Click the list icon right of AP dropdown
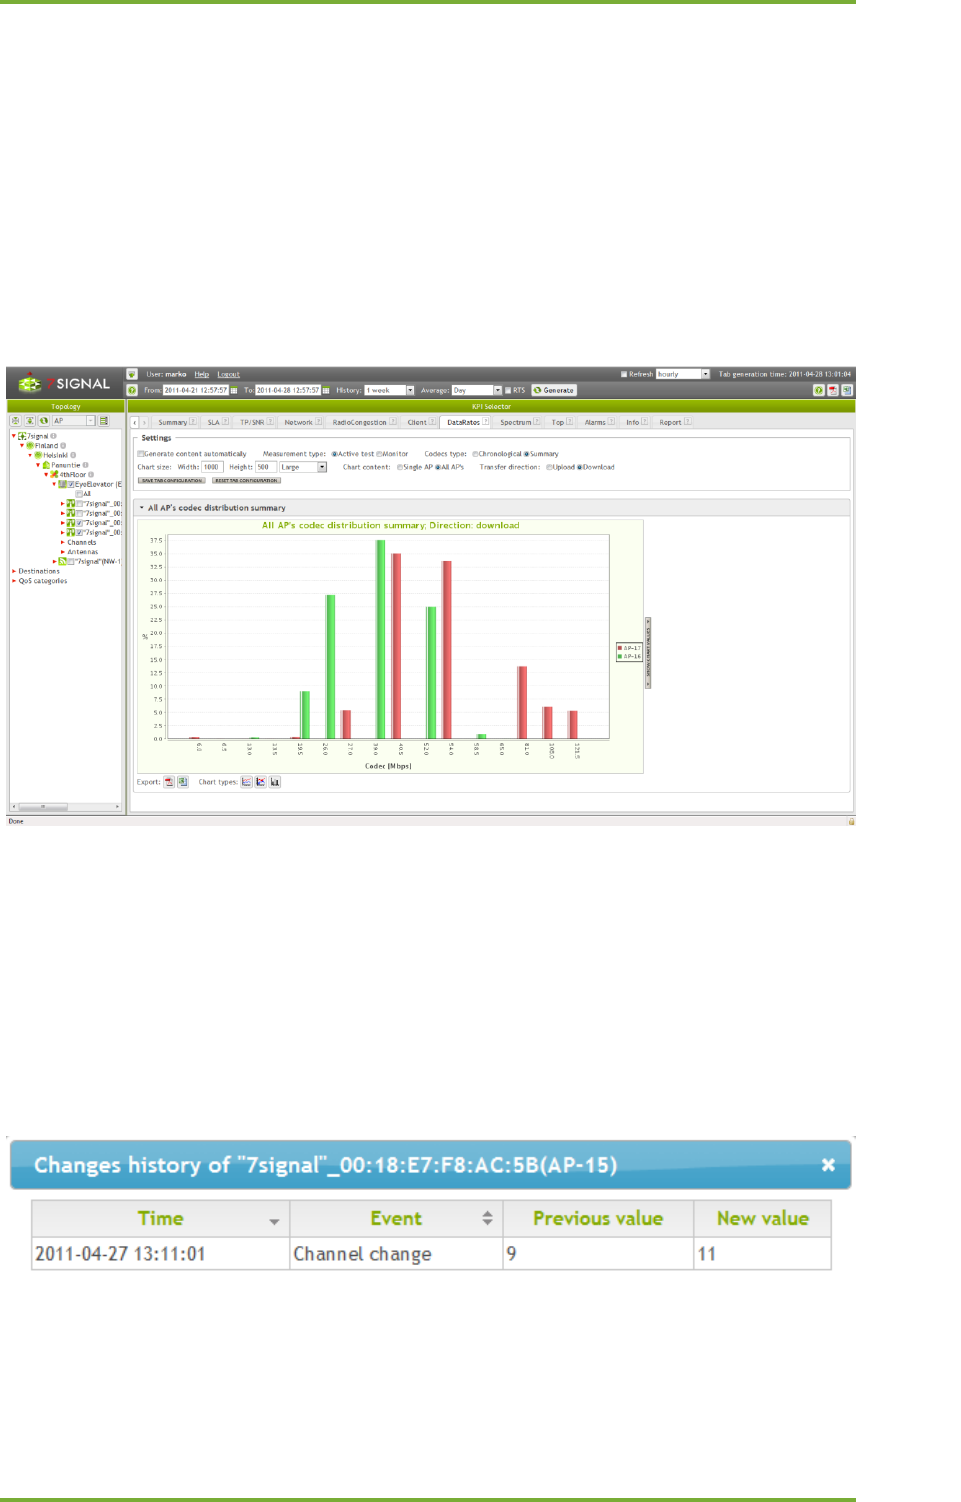The width and height of the screenshot is (961, 1502). click(x=103, y=421)
